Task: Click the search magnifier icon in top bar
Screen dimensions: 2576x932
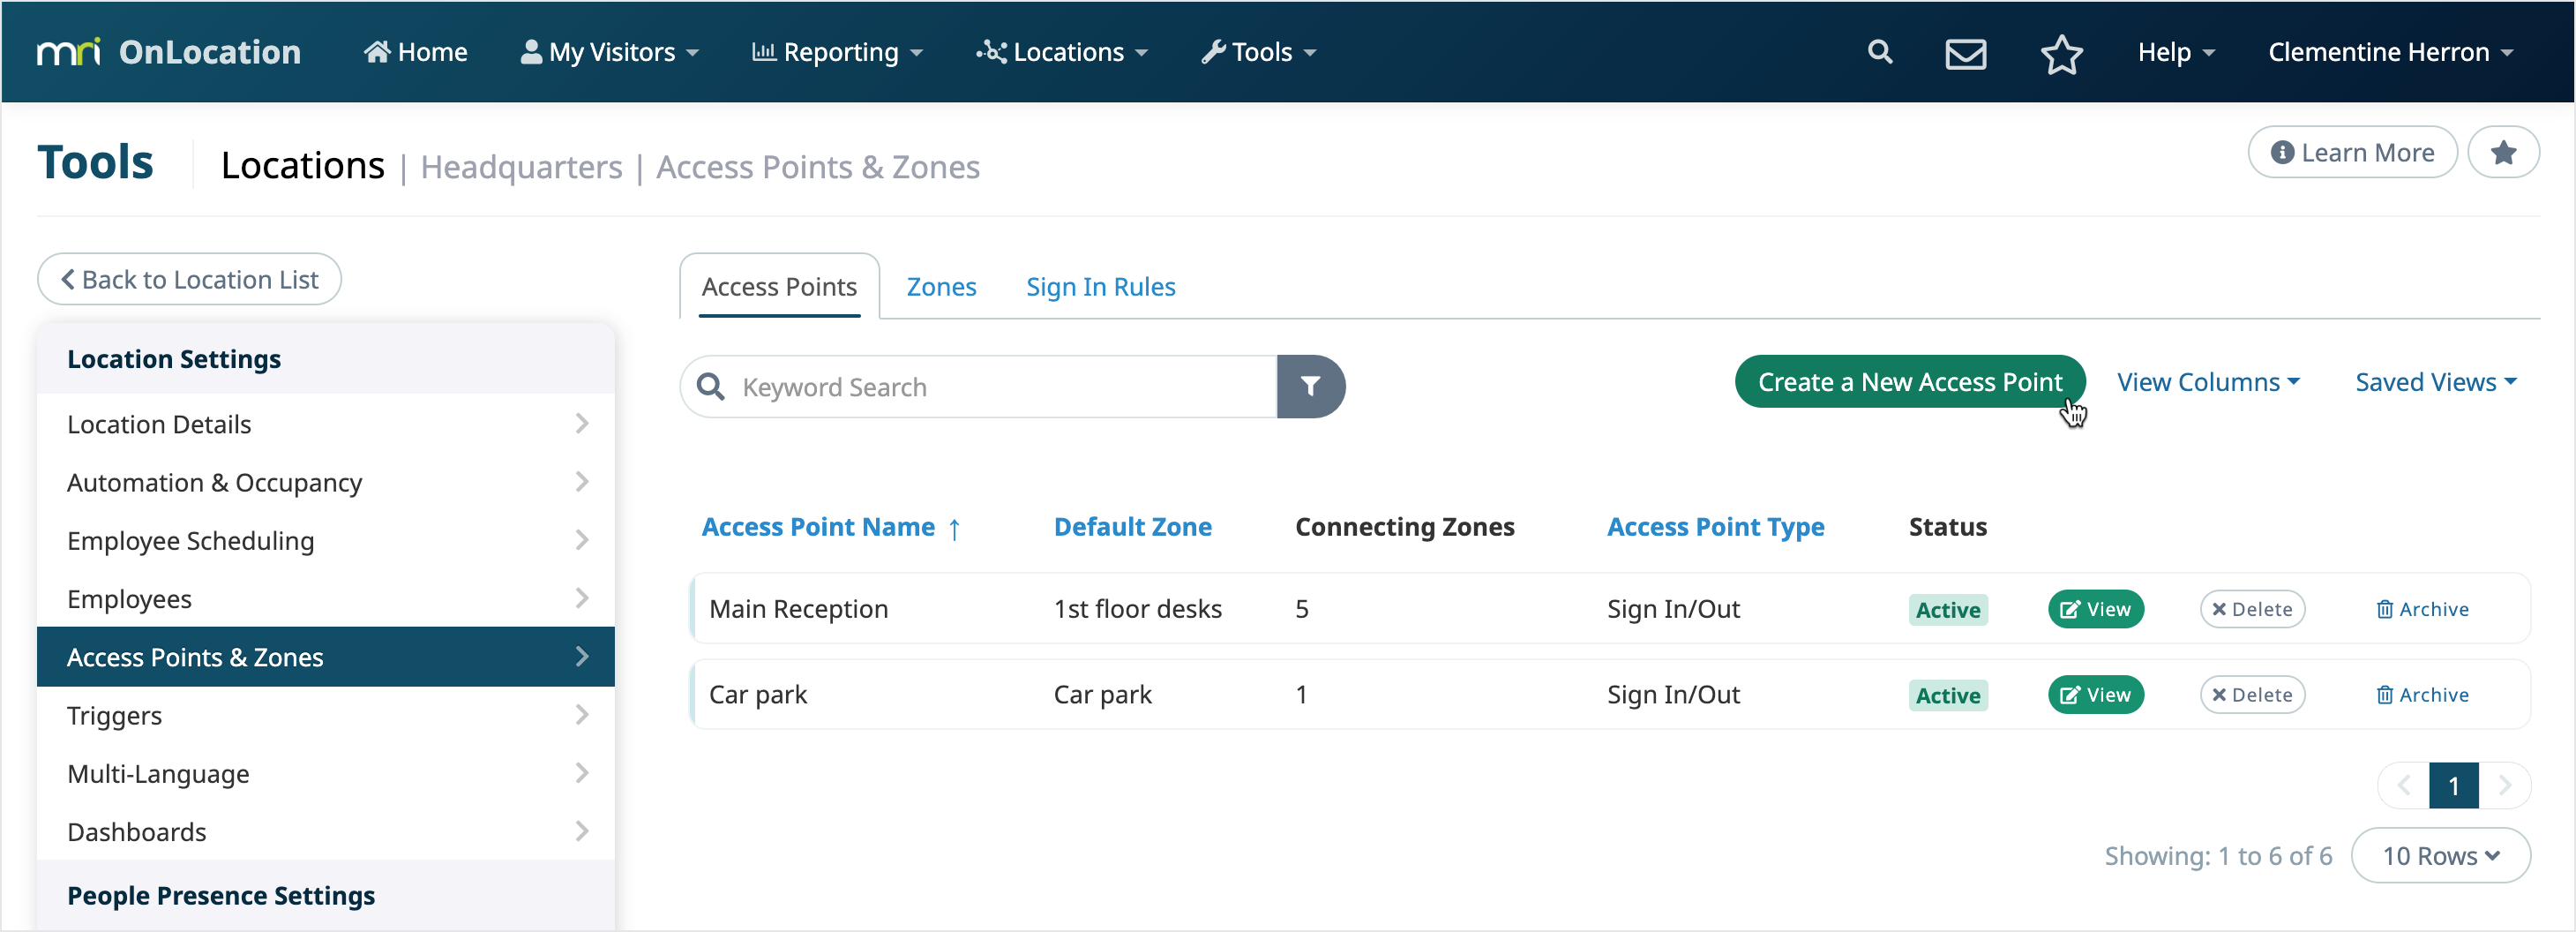Action: coord(1879,52)
